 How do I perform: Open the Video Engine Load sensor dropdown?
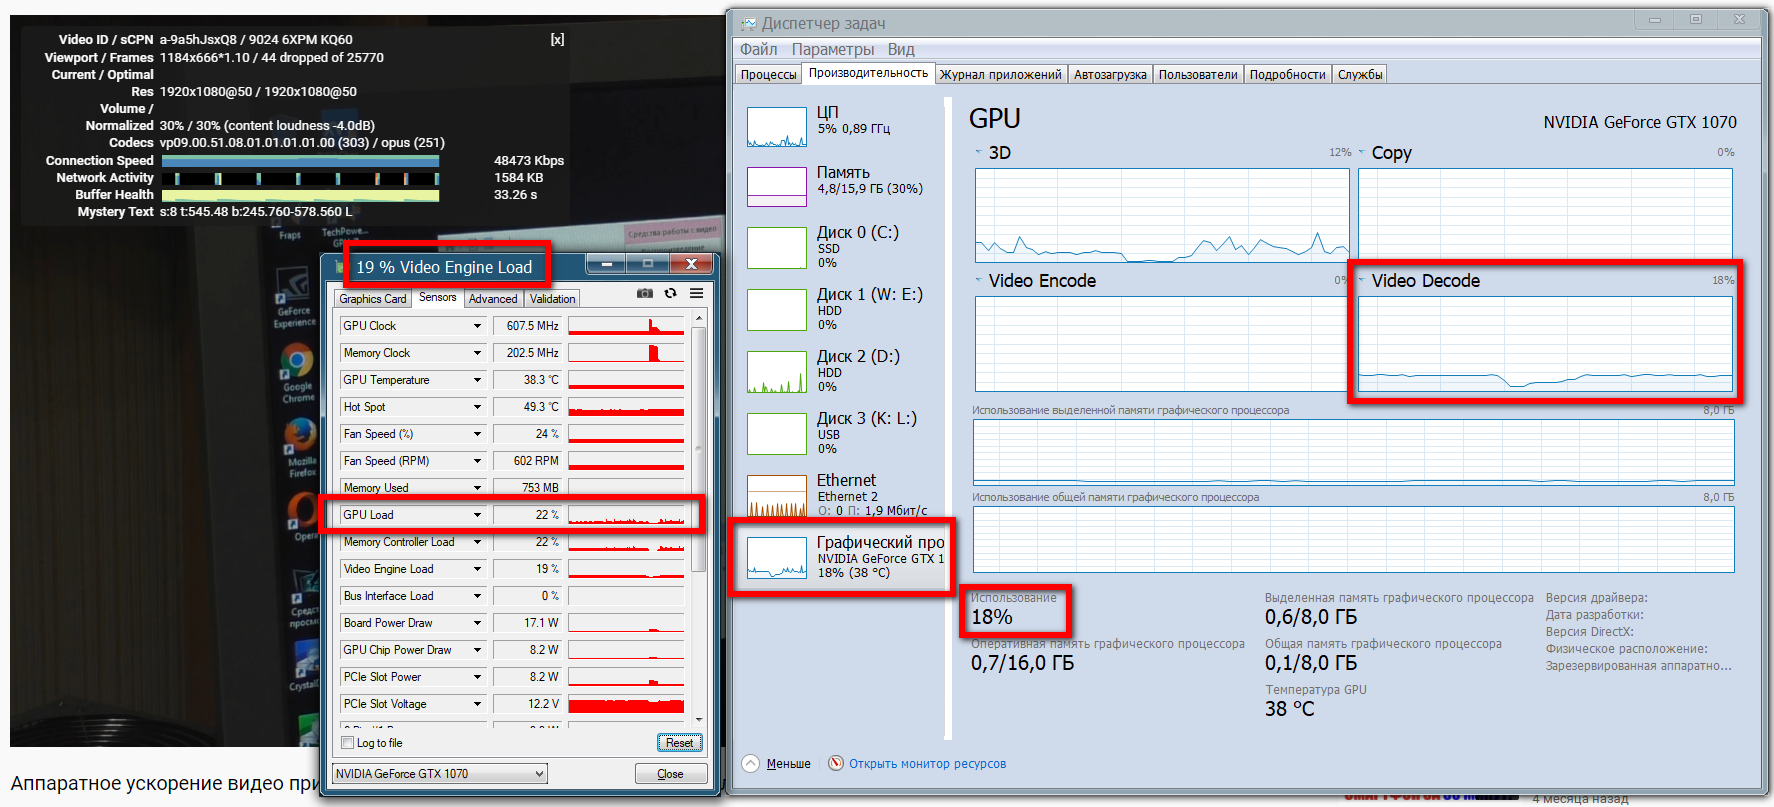coord(477,569)
